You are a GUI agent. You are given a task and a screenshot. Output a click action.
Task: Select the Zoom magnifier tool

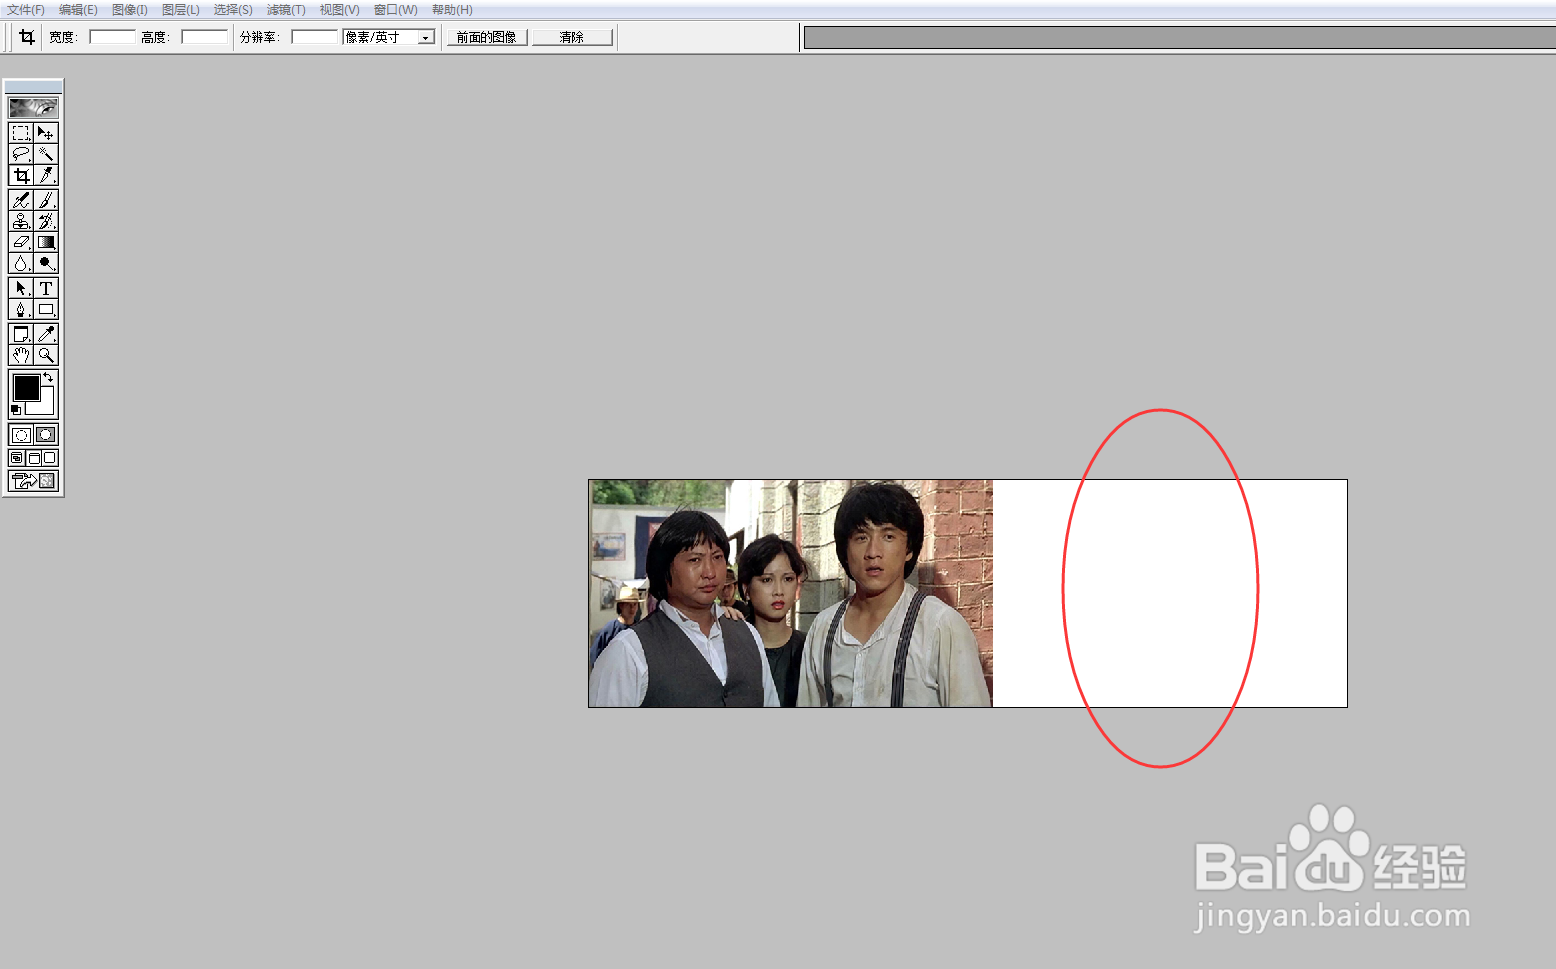(46, 355)
